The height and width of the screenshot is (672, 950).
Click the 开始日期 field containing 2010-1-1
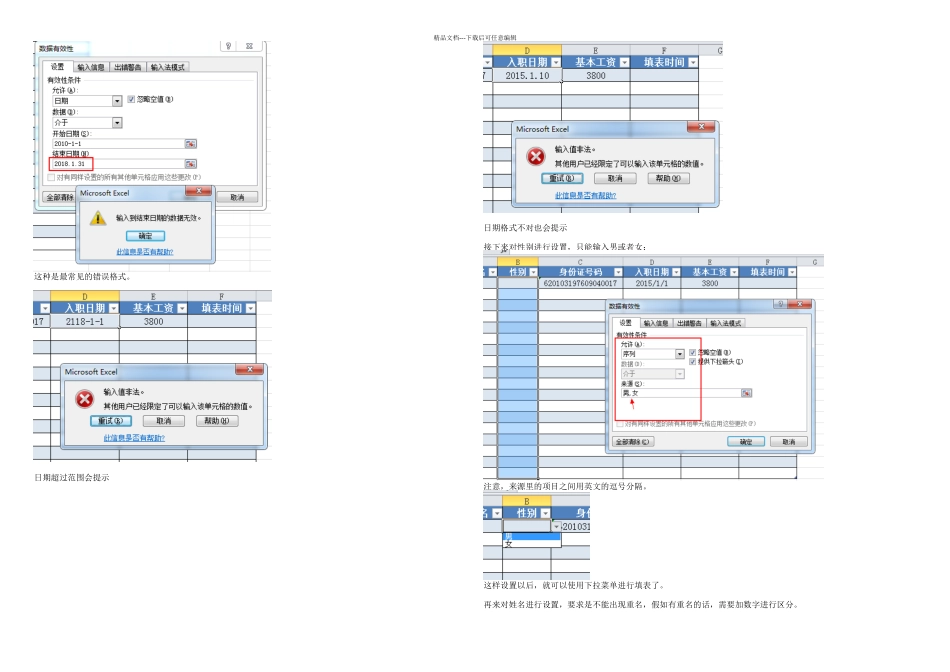118,144
